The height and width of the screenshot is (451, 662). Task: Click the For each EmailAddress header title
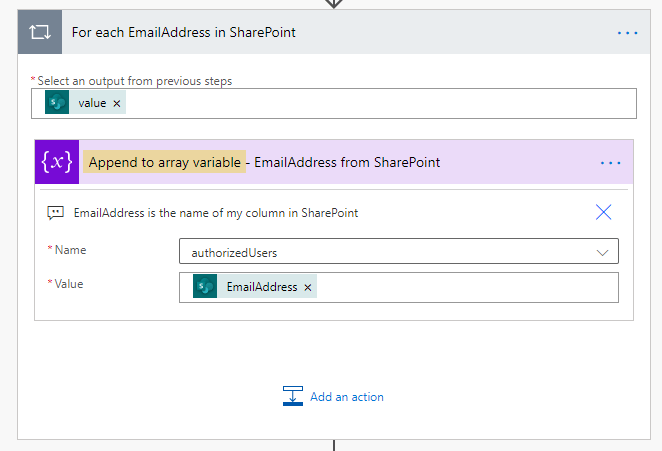pyautogui.click(x=183, y=33)
